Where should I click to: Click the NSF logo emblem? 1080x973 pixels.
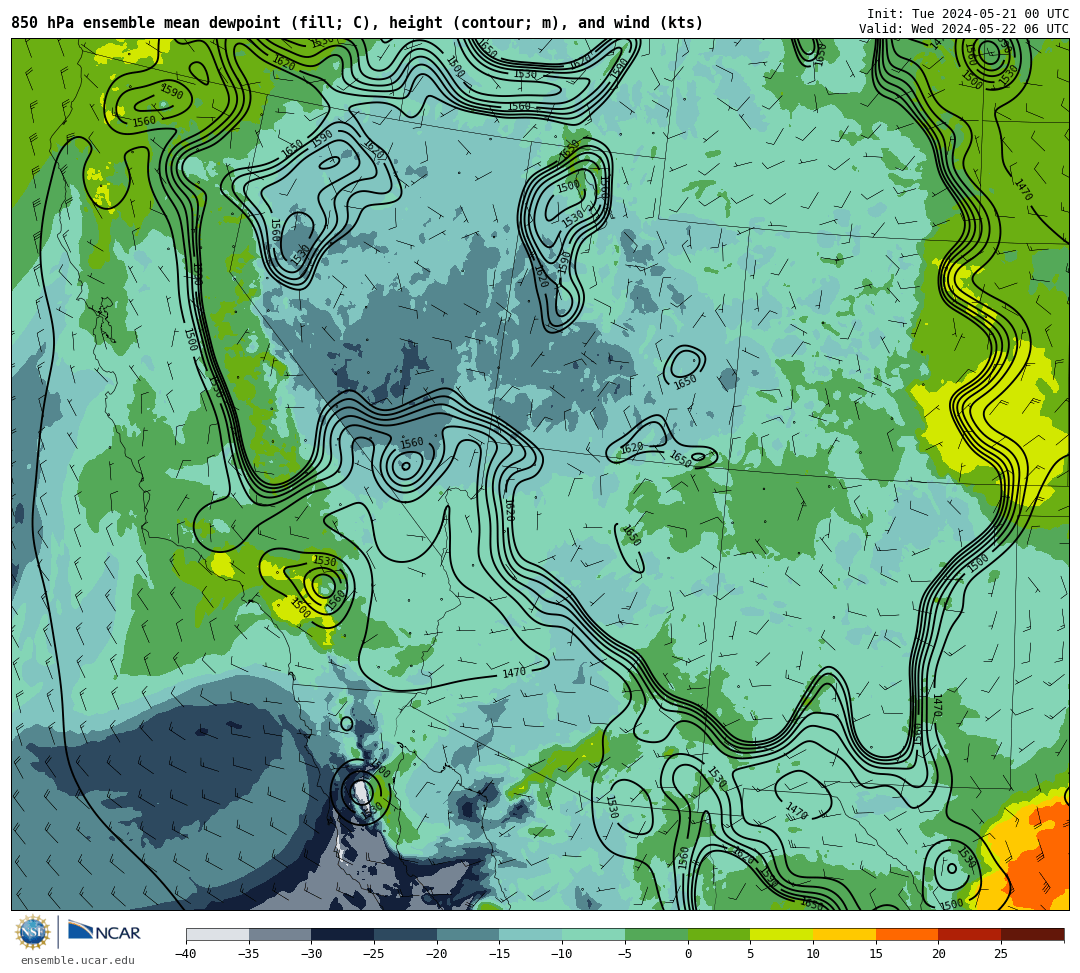point(33,933)
